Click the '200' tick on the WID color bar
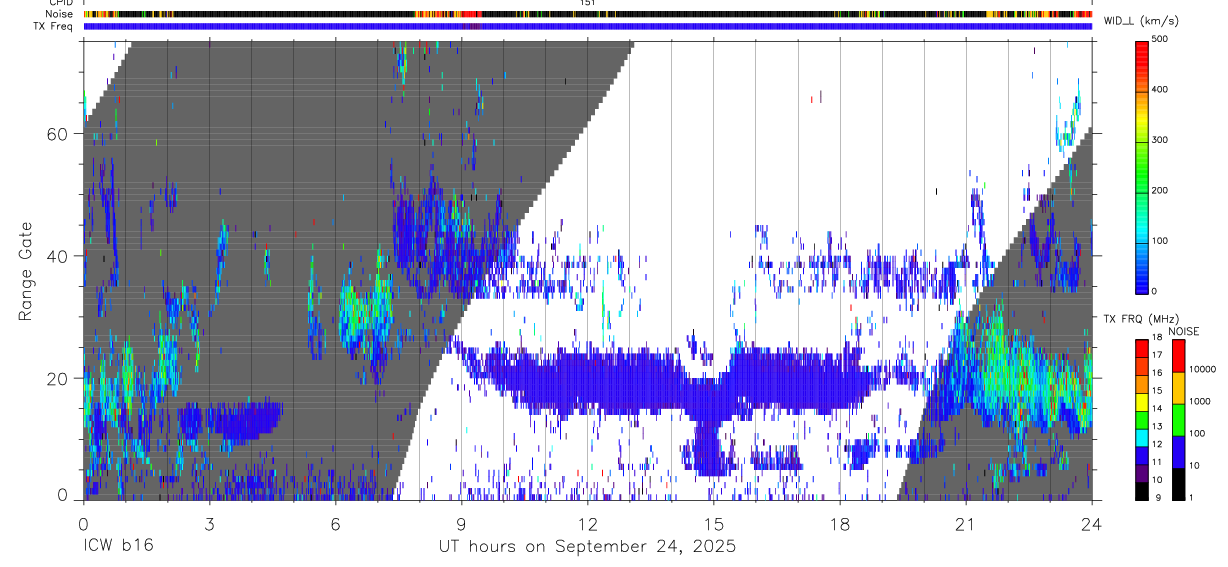 [1160, 190]
